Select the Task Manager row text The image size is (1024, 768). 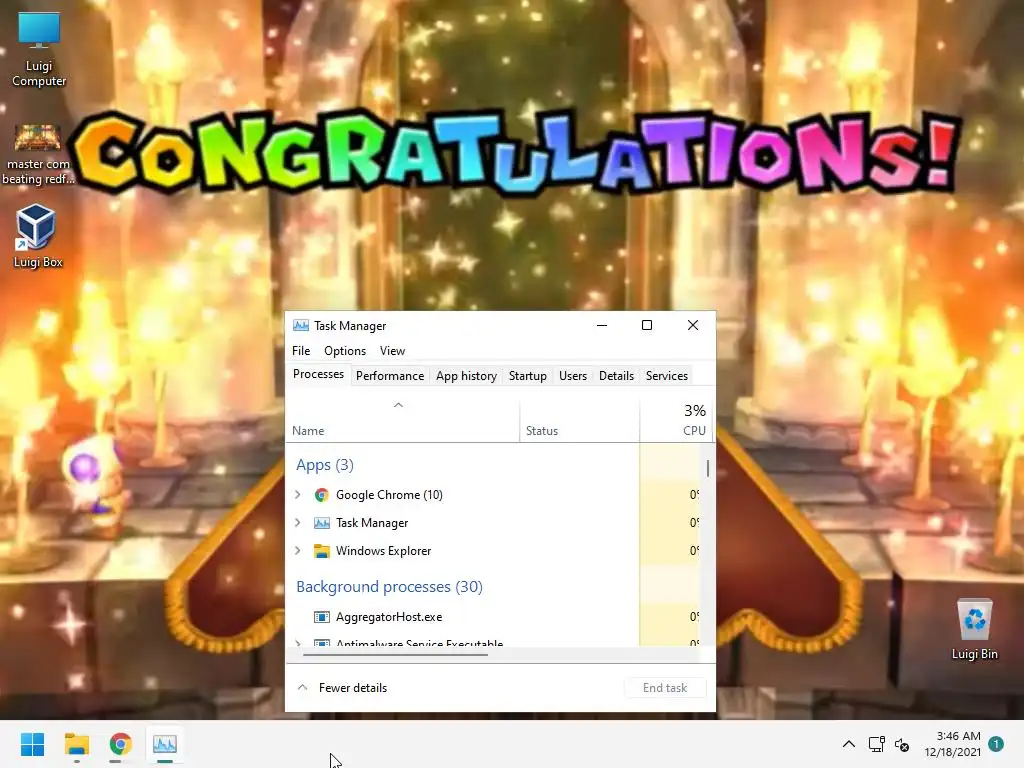click(372, 523)
